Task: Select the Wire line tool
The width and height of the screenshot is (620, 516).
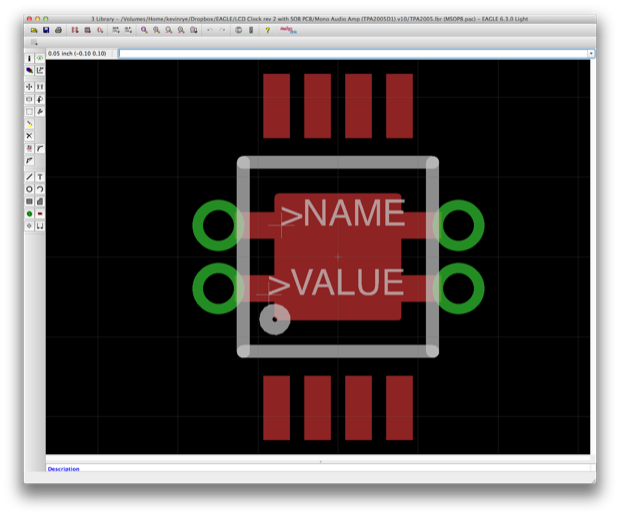Action: point(29,177)
